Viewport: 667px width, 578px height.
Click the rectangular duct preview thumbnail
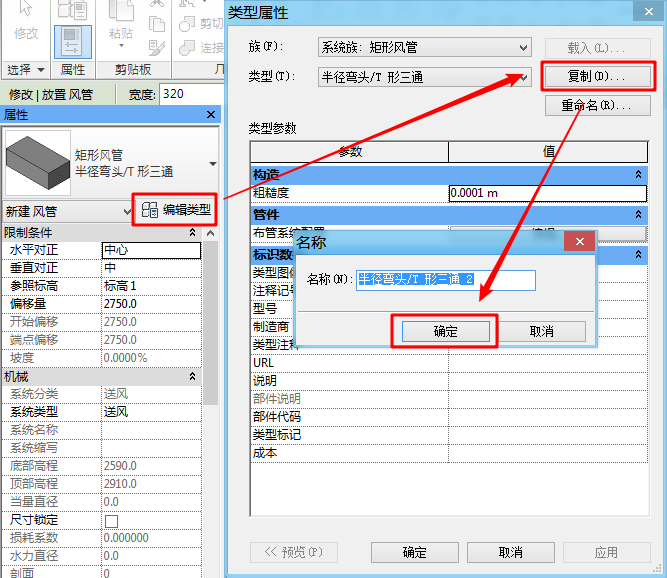pos(37,163)
